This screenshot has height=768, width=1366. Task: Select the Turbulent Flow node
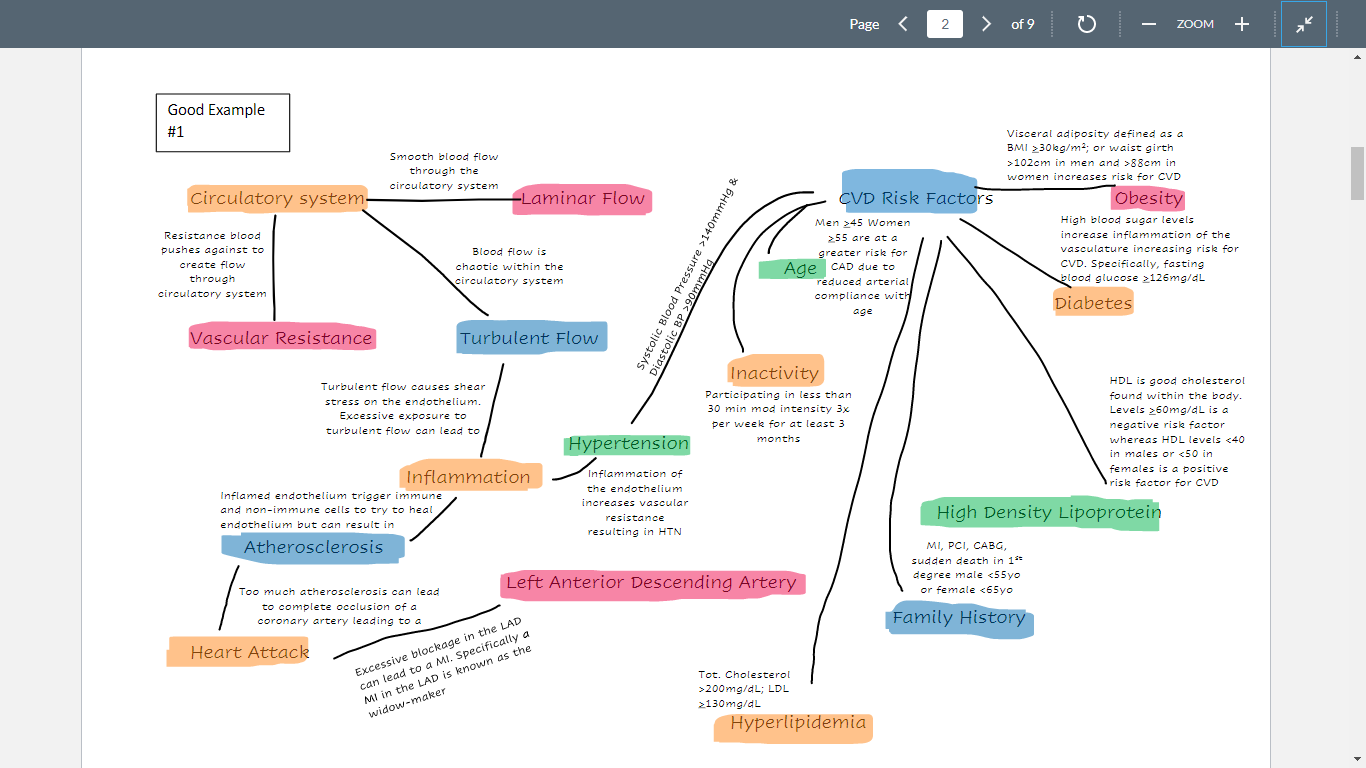(x=531, y=337)
